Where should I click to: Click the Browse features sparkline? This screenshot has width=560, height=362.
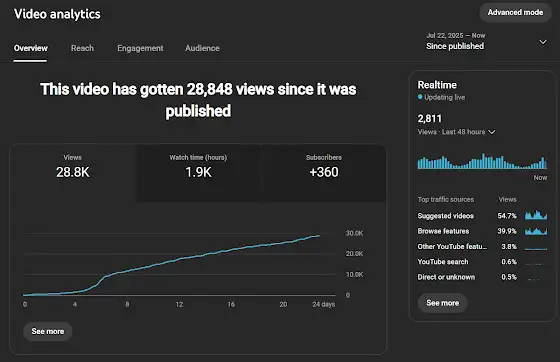[536, 231]
